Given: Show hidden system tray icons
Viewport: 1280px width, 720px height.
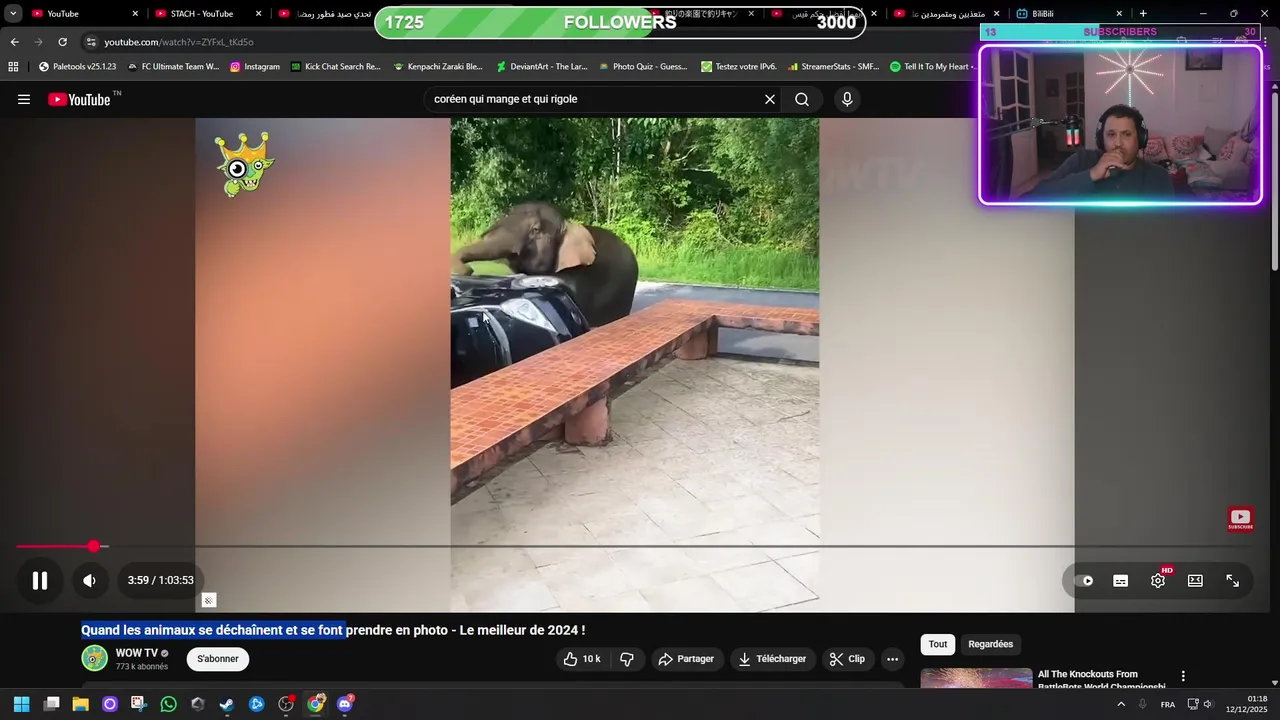Looking at the screenshot, I should tap(1121, 704).
